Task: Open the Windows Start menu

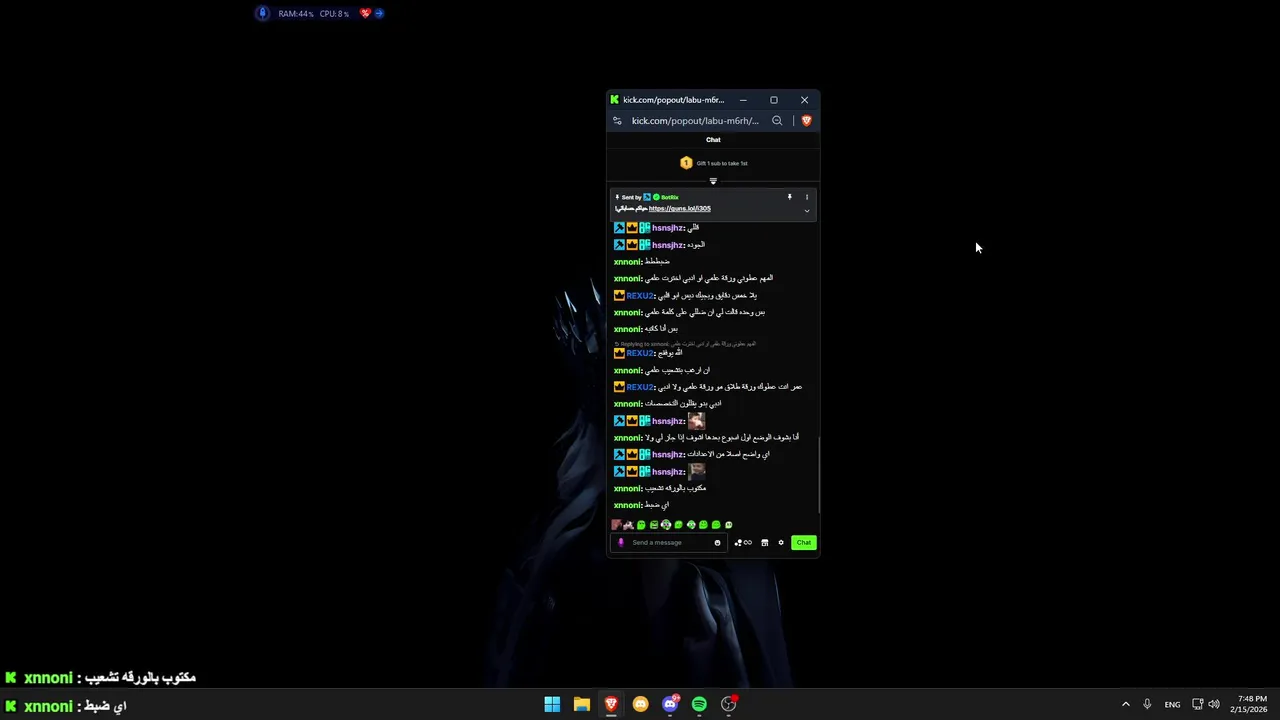Action: tap(552, 704)
